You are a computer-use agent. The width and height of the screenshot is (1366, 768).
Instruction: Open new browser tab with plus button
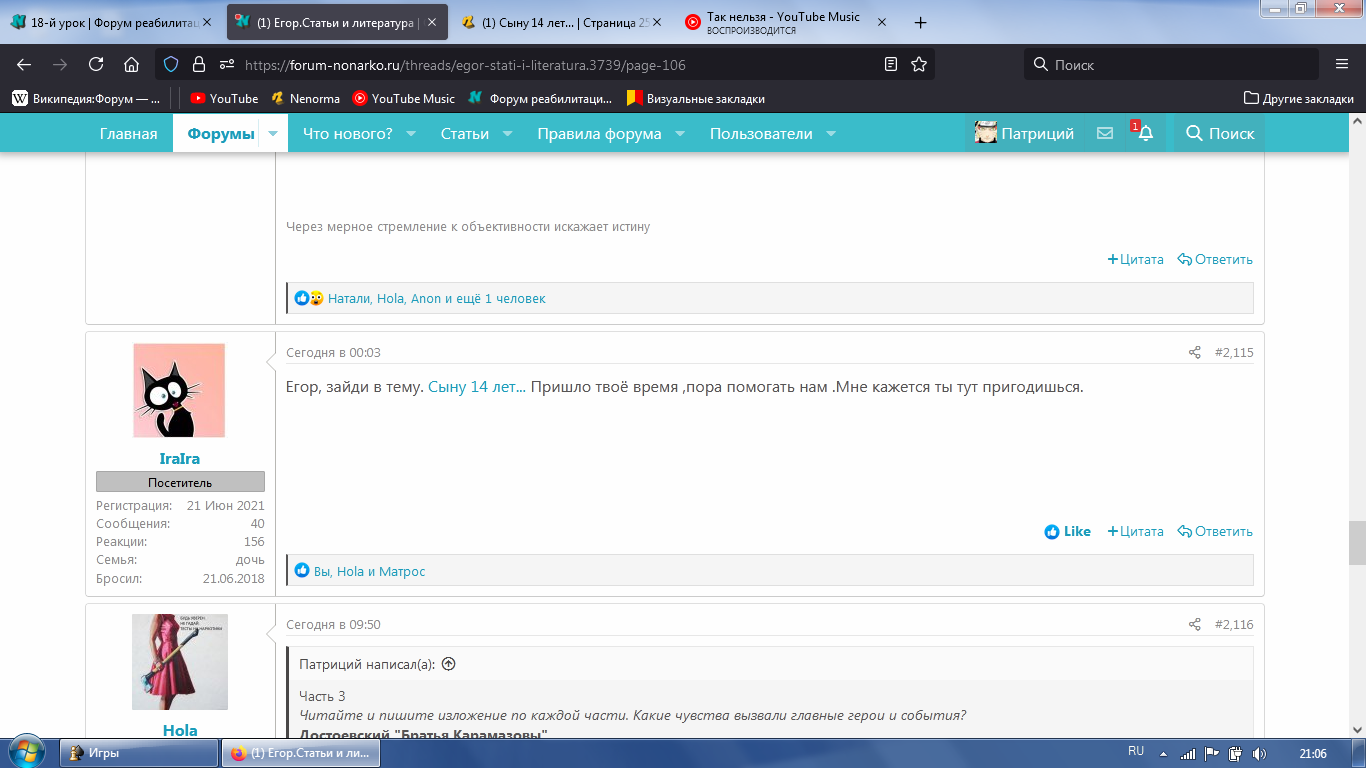[921, 23]
